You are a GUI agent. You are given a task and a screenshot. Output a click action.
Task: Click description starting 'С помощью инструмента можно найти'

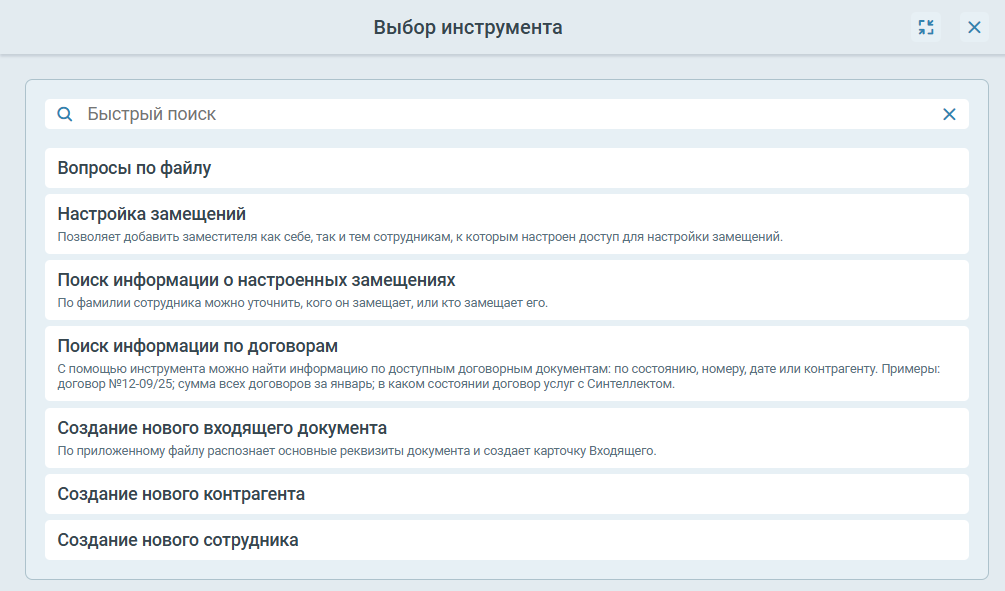[200, 369]
